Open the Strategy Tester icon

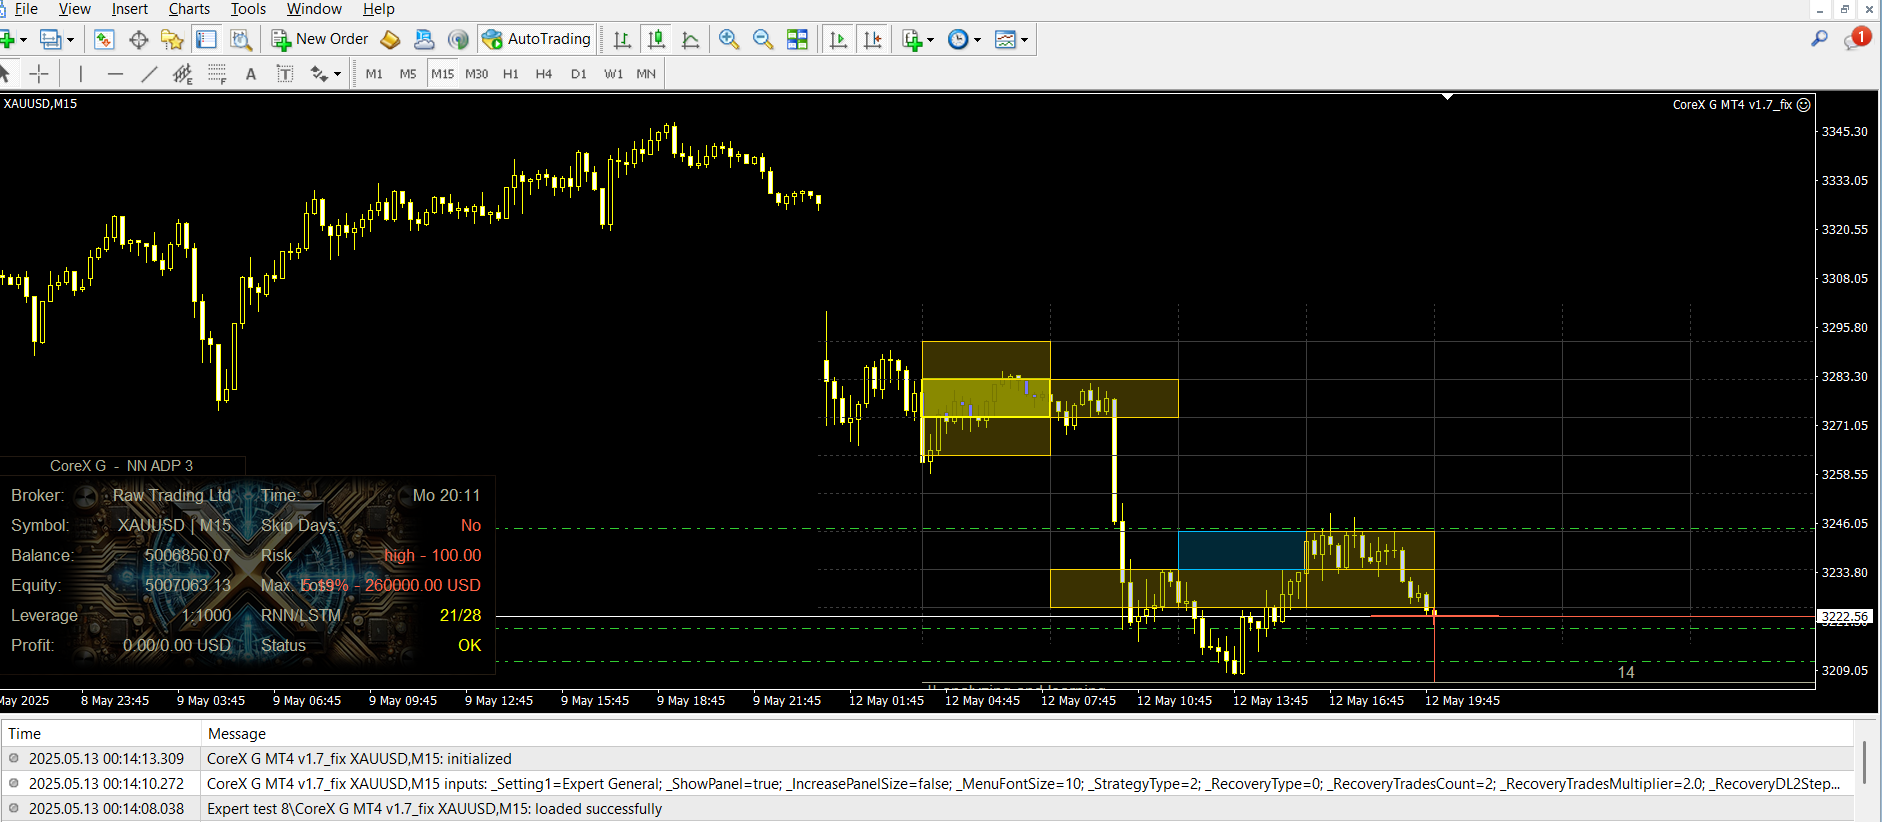pyautogui.click(x=240, y=39)
